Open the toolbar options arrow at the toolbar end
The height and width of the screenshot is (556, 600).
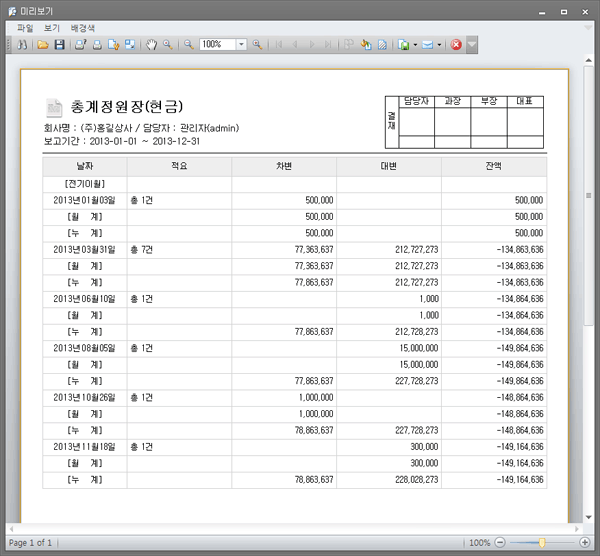[x=472, y=45]
